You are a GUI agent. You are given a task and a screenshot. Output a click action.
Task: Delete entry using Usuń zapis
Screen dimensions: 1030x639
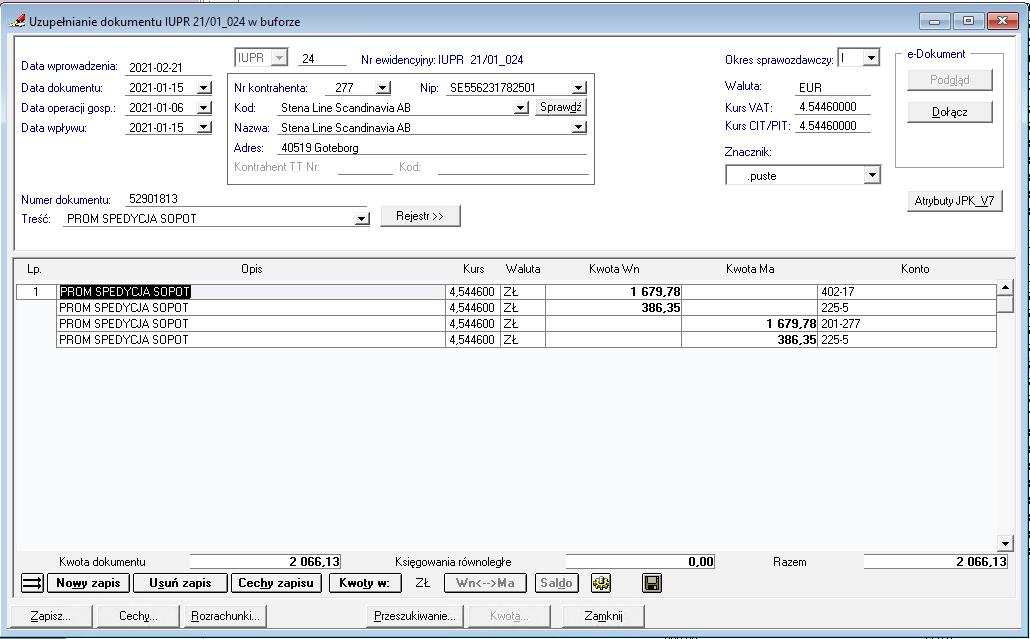(180, 583)
